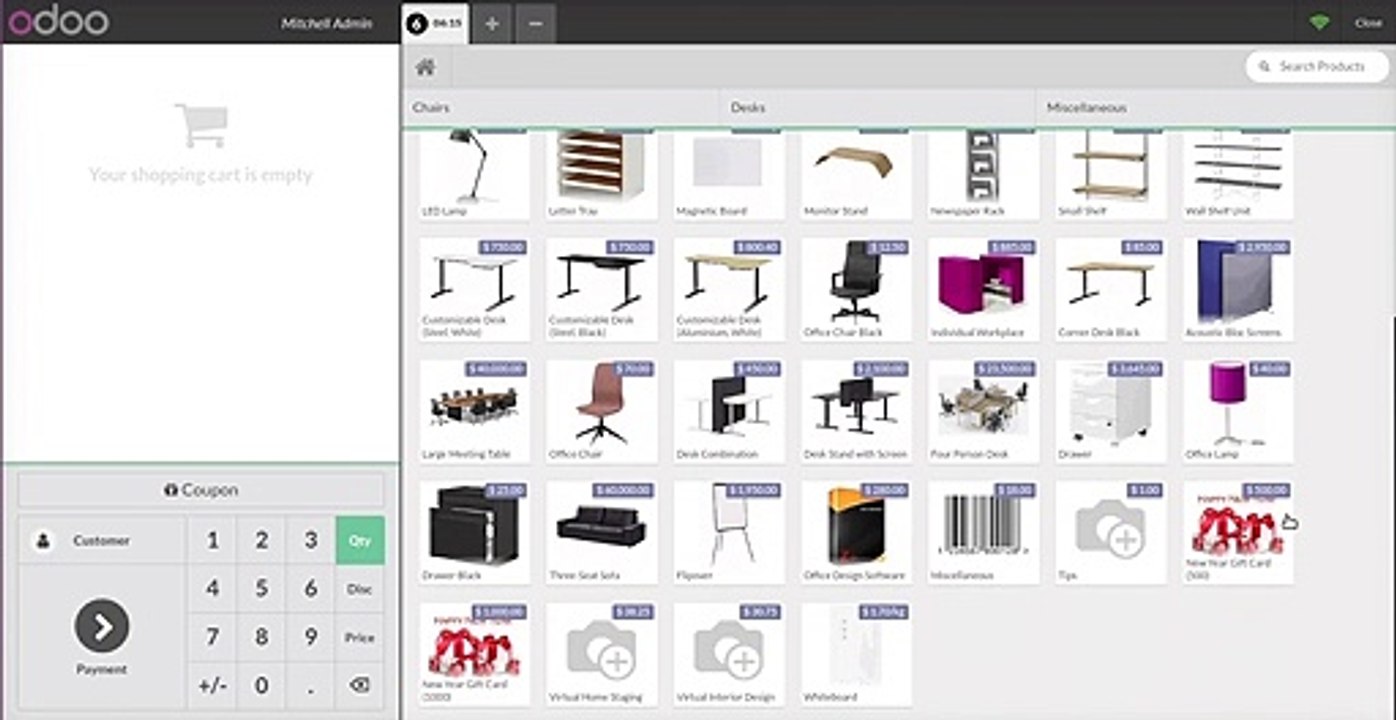This screenshot has height=720, width=1396.
Task: Click the backspace key on numpad
Action: tap(360, 685)
